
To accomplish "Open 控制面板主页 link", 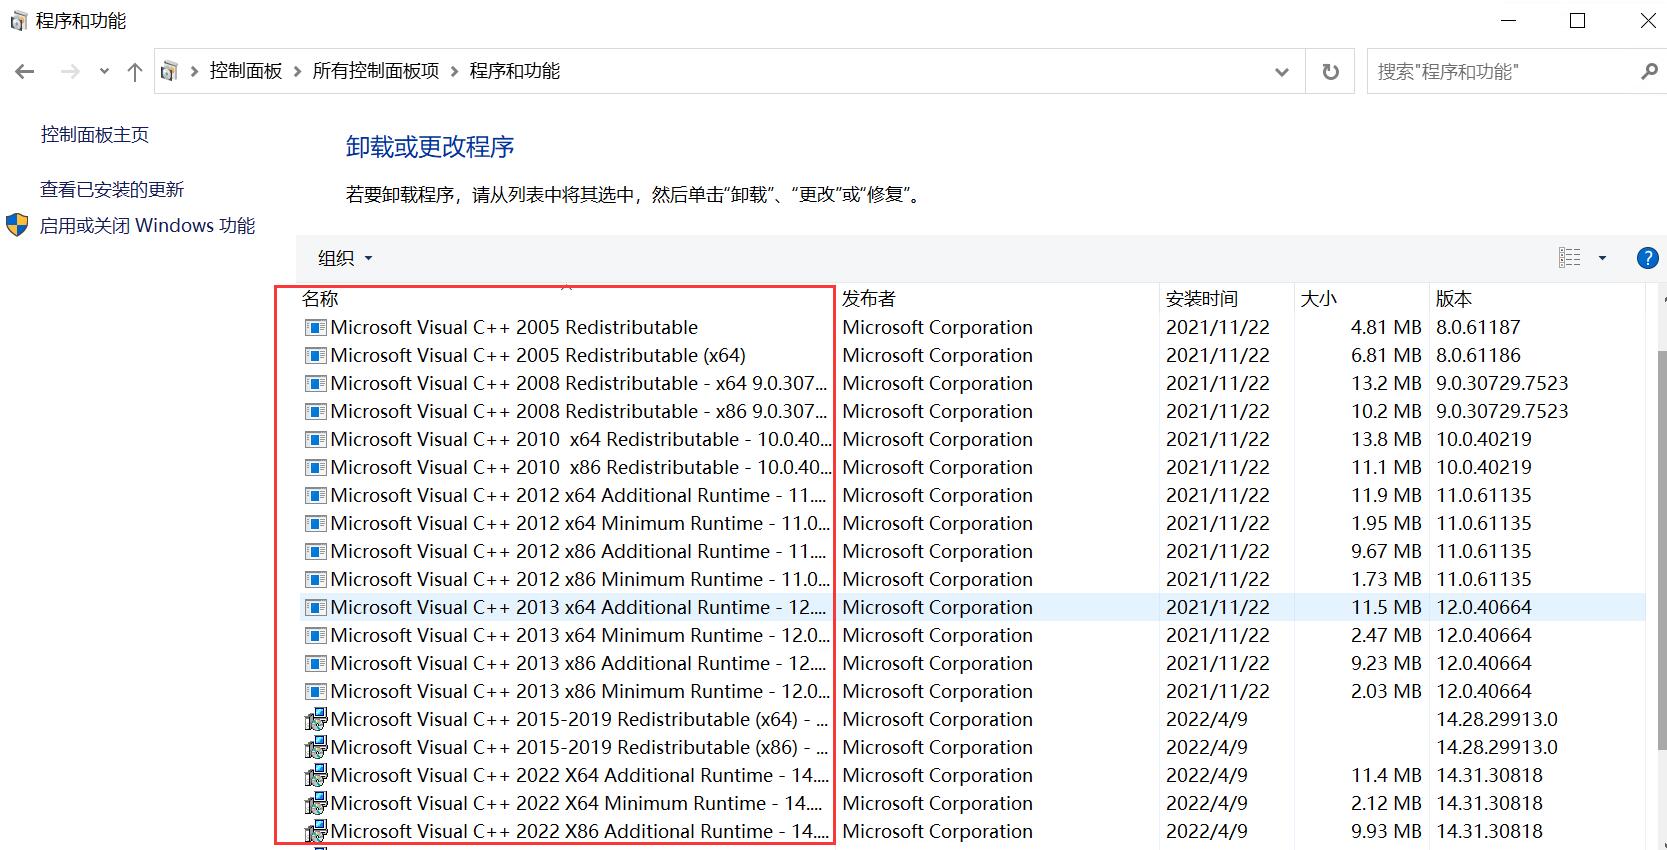I will (x=95, y=135).
